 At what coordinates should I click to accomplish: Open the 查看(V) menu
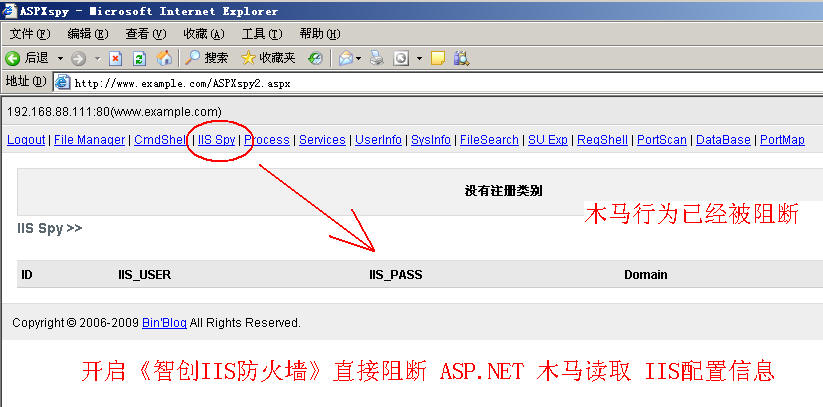click(x=146, y=34)
